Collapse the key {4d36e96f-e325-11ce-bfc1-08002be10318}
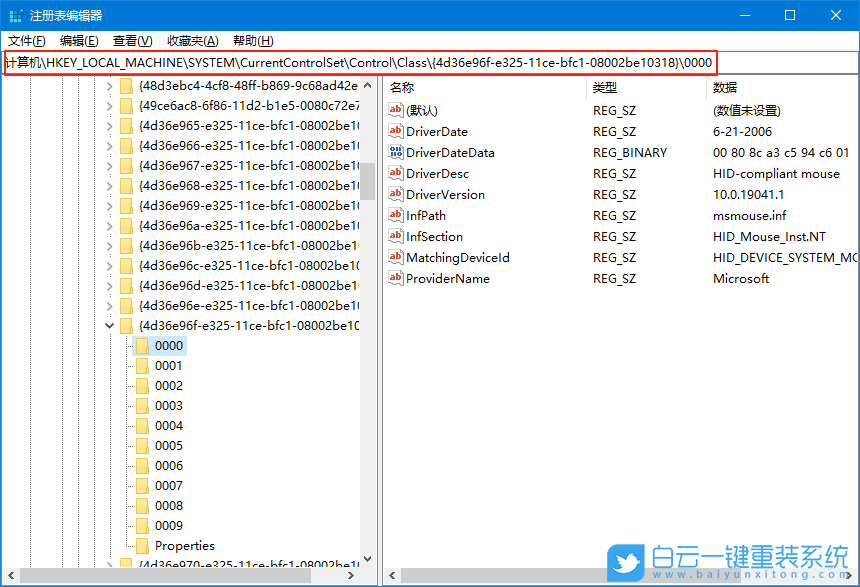 110,325
